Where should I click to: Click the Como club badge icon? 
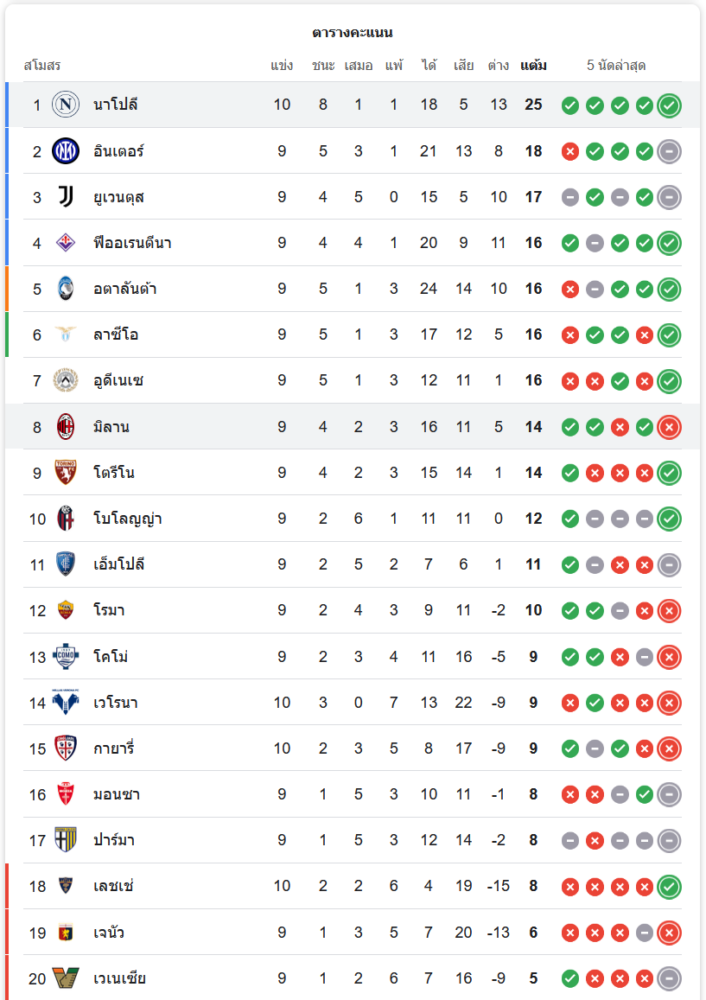pos(66,656)
